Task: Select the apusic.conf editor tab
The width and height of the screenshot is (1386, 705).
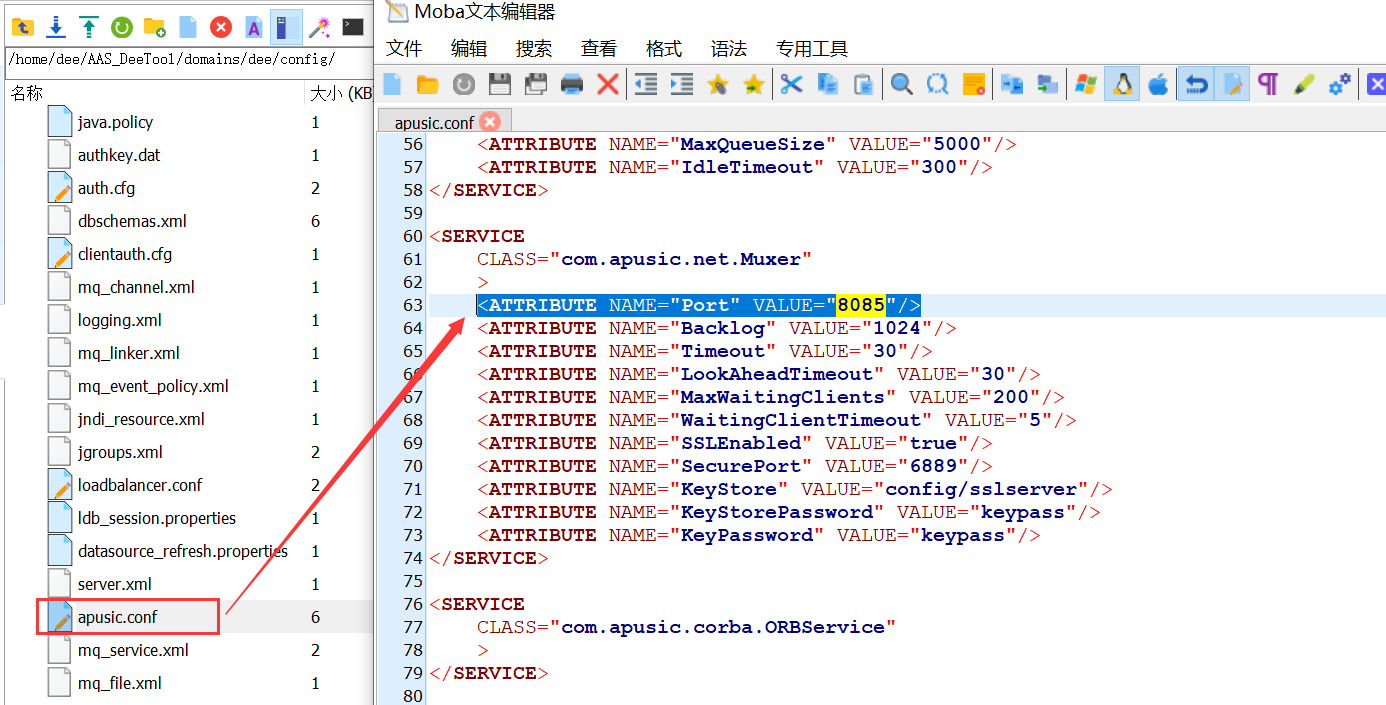Action: pos(434,123)
